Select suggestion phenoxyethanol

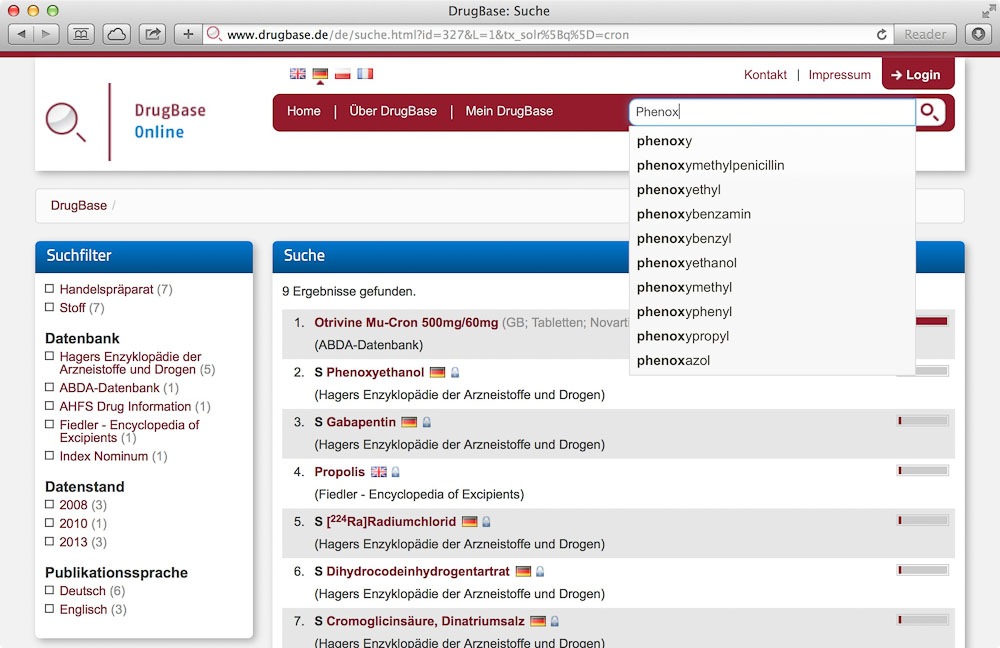[772, 263]
